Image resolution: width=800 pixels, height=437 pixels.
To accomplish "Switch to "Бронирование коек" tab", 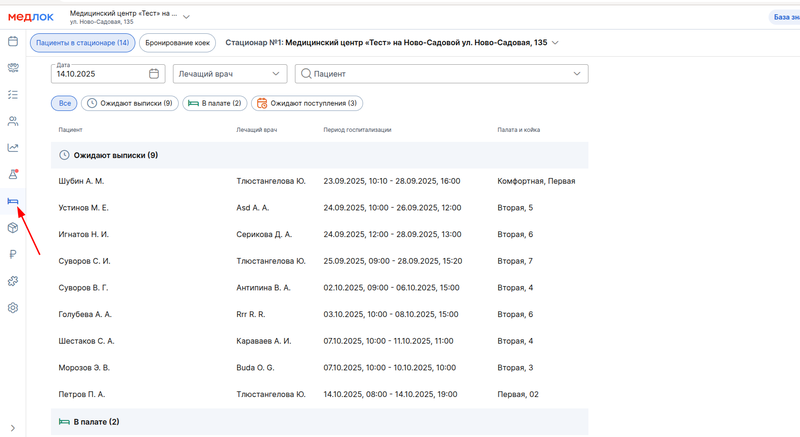I will [177, 43].
